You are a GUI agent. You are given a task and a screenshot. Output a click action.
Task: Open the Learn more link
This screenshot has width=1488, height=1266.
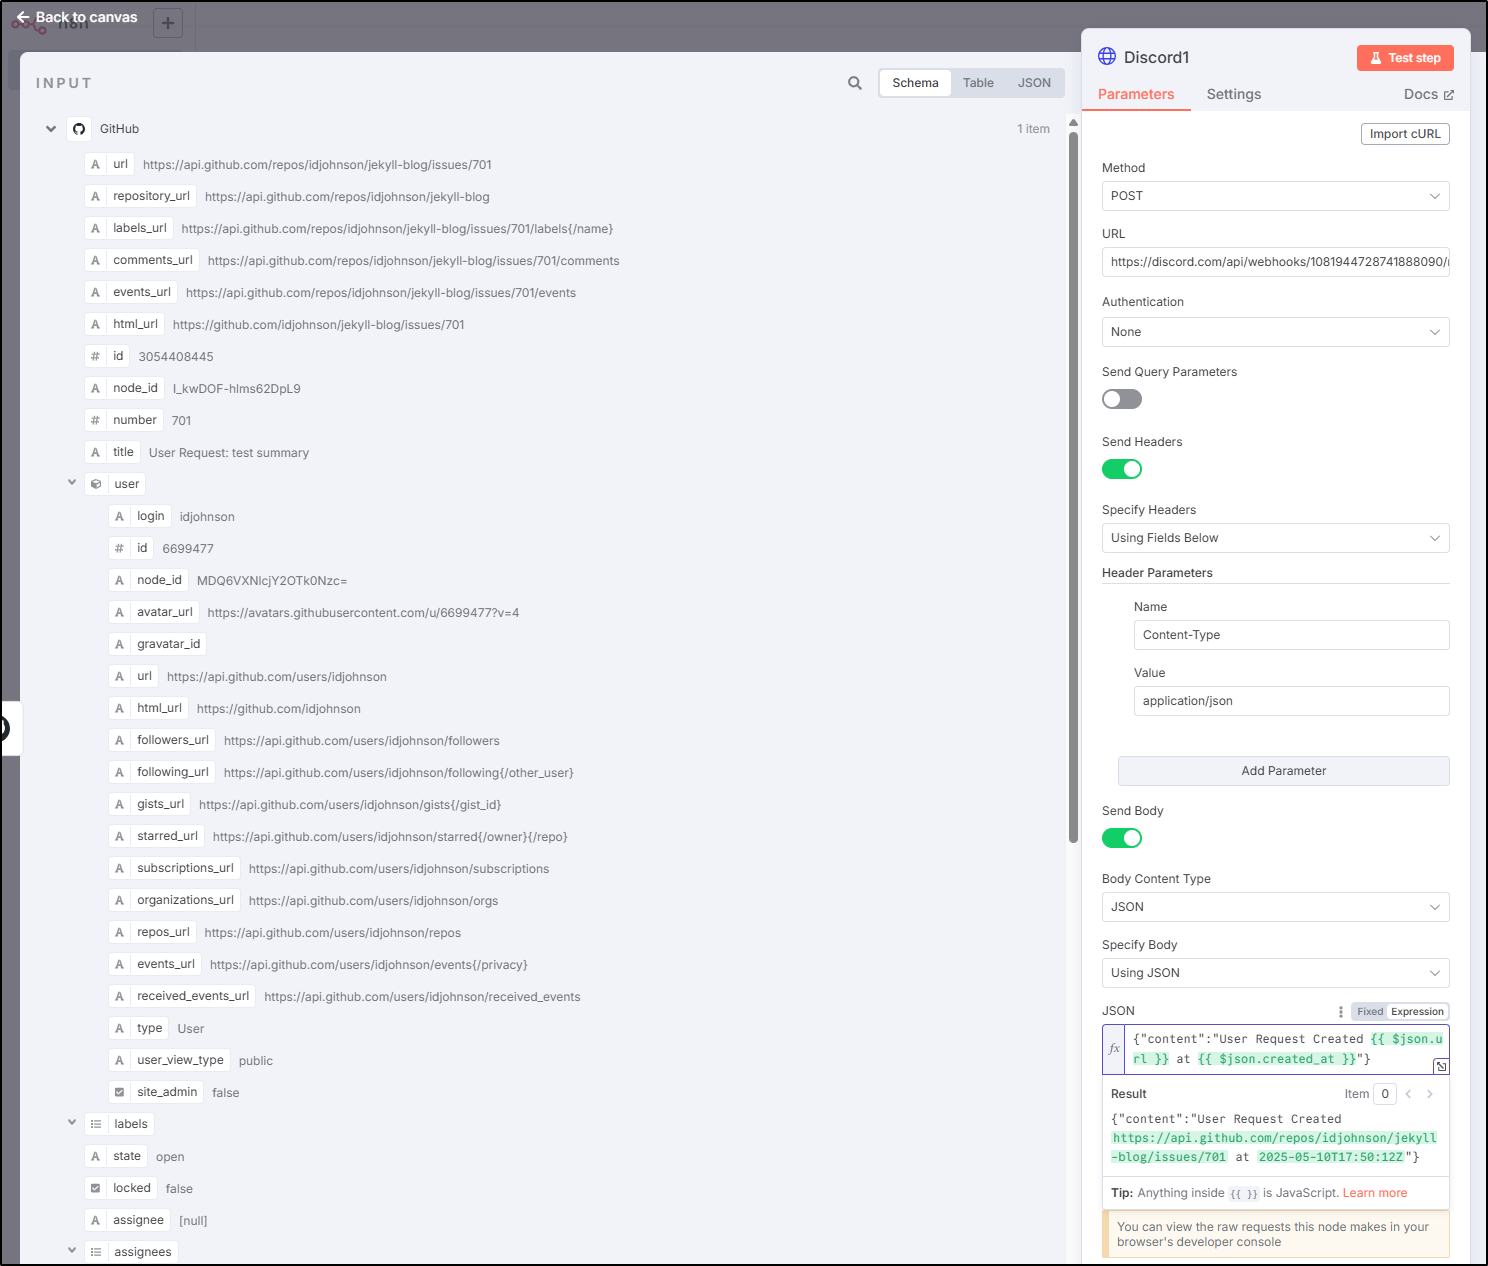[1374, 1193]
